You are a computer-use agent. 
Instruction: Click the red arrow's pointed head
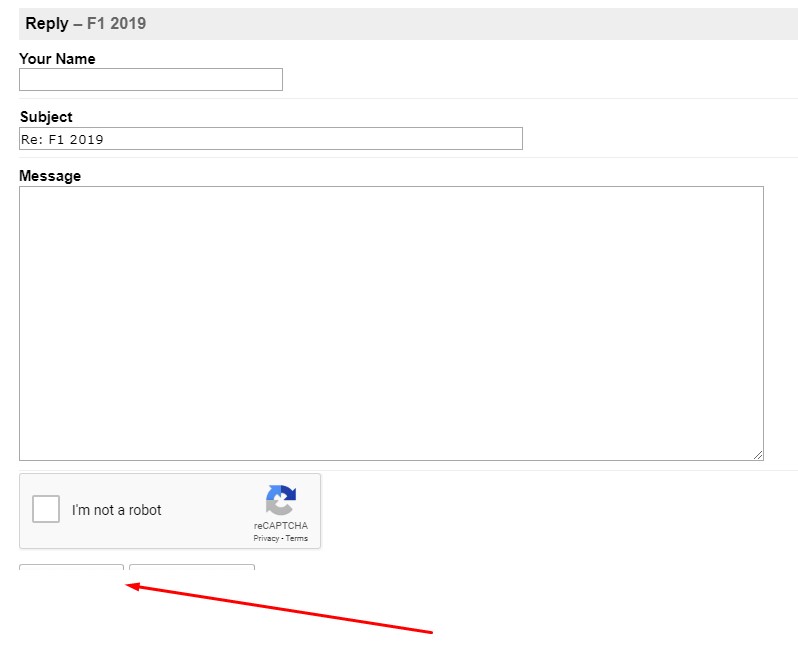click(x=129, y=587)
